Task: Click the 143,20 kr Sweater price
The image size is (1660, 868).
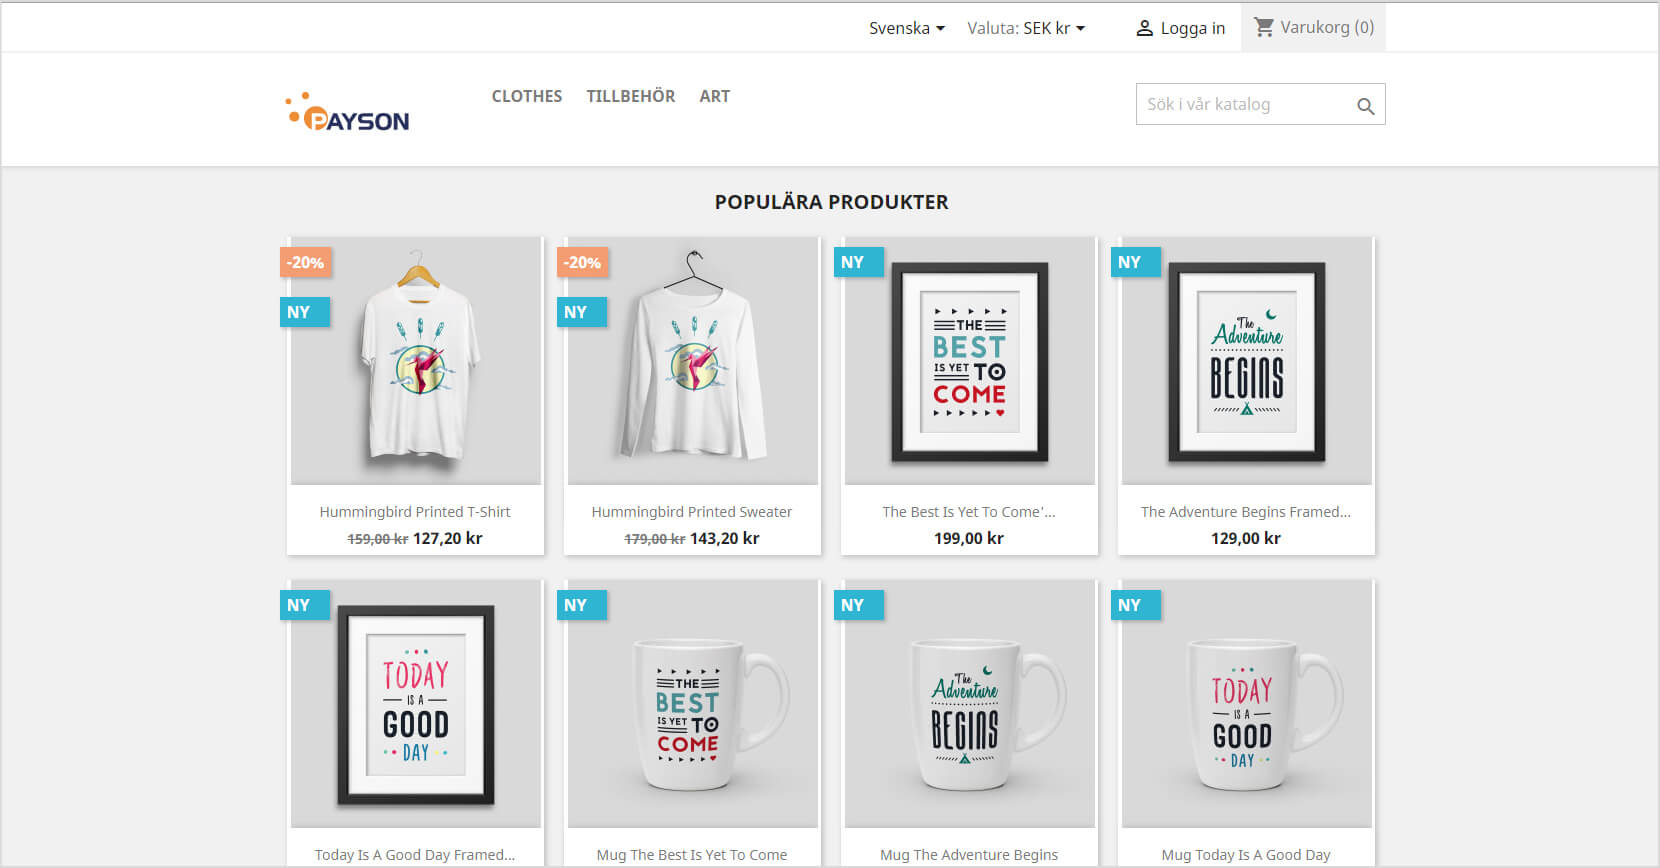Action: point(725,538)
